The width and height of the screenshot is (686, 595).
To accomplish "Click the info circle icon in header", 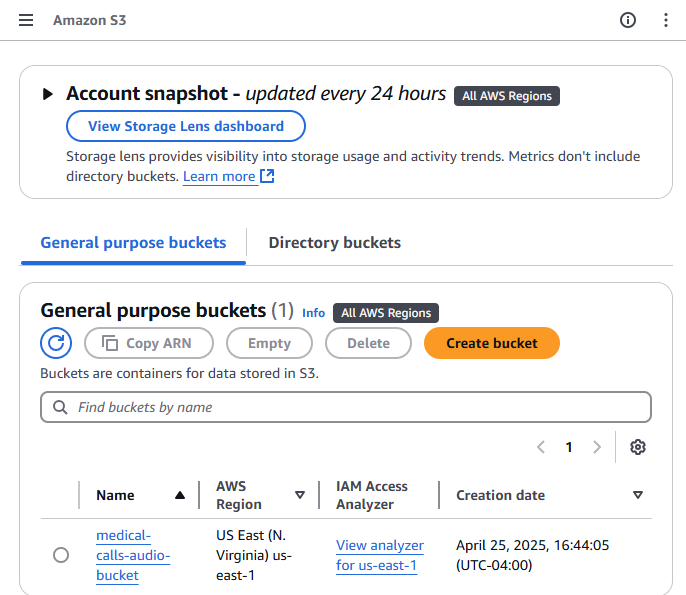I will 628,20.
